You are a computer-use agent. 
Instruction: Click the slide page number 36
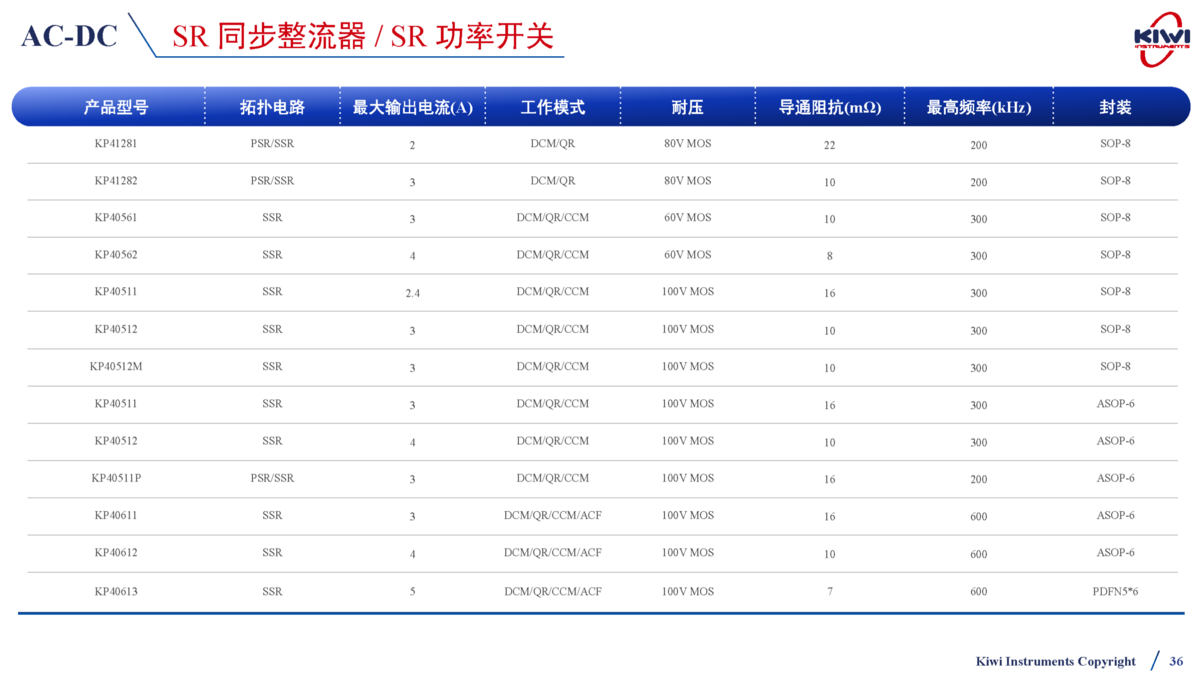pyautogui.click(x=1176, y=661)
